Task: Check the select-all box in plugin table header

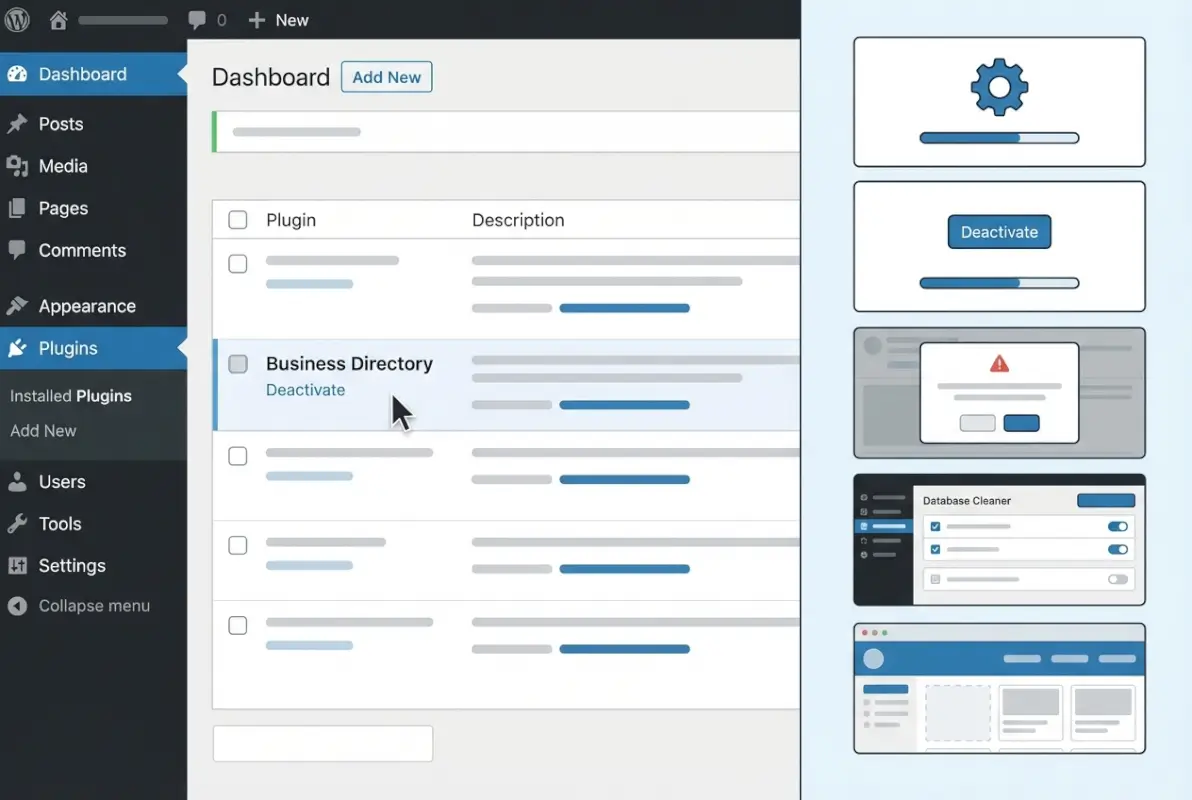Action: point(237,219)
